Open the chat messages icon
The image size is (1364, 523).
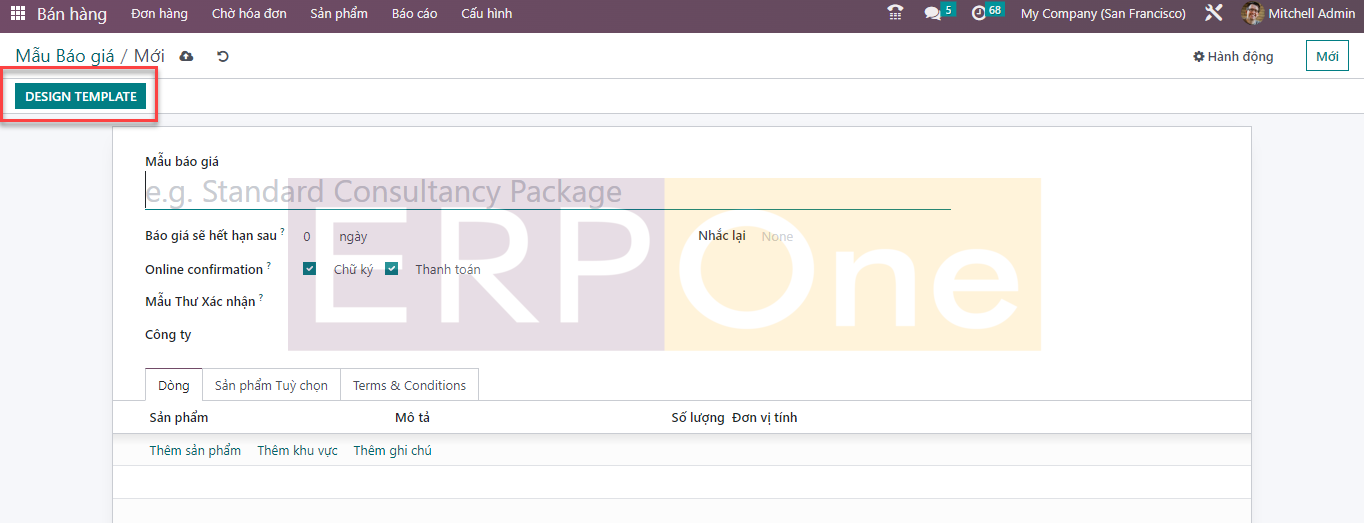pos(933,14)
